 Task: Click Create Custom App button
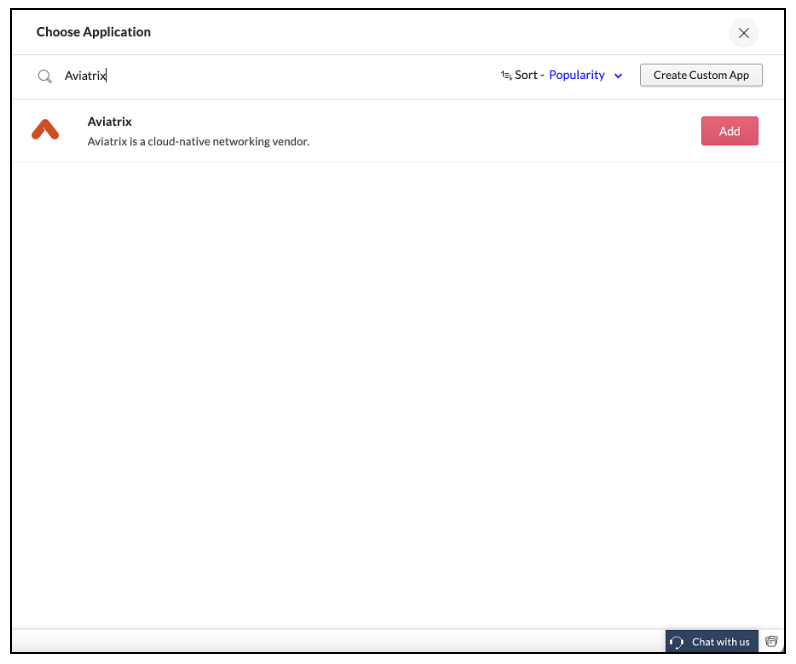pos(701,75)
